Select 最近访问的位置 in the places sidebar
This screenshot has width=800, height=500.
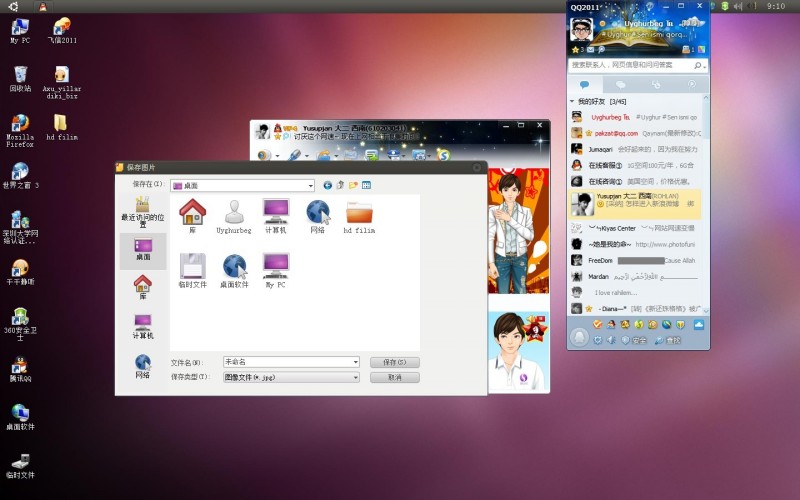(143, 212)
